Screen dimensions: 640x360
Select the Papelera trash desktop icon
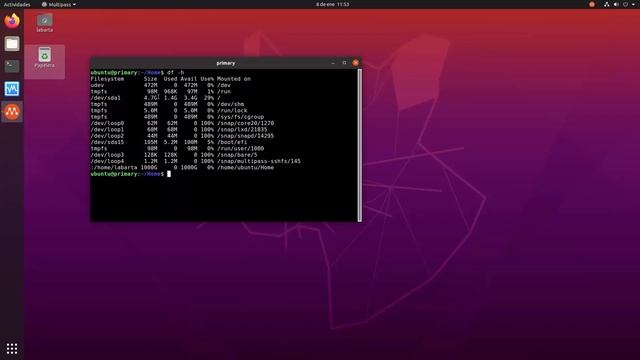(44, 58)
